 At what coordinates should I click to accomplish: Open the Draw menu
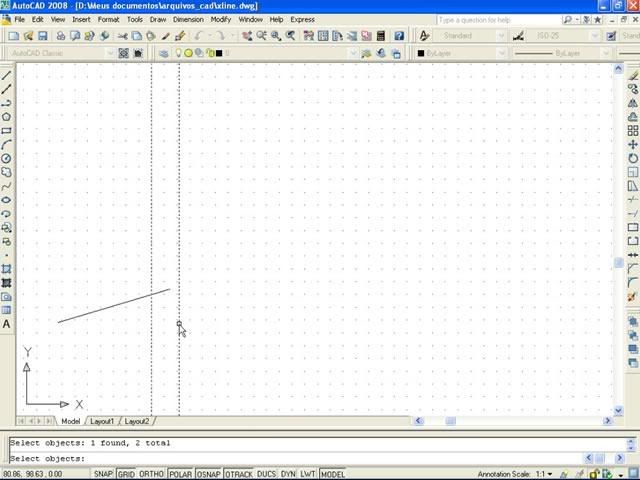click(158, 20)
